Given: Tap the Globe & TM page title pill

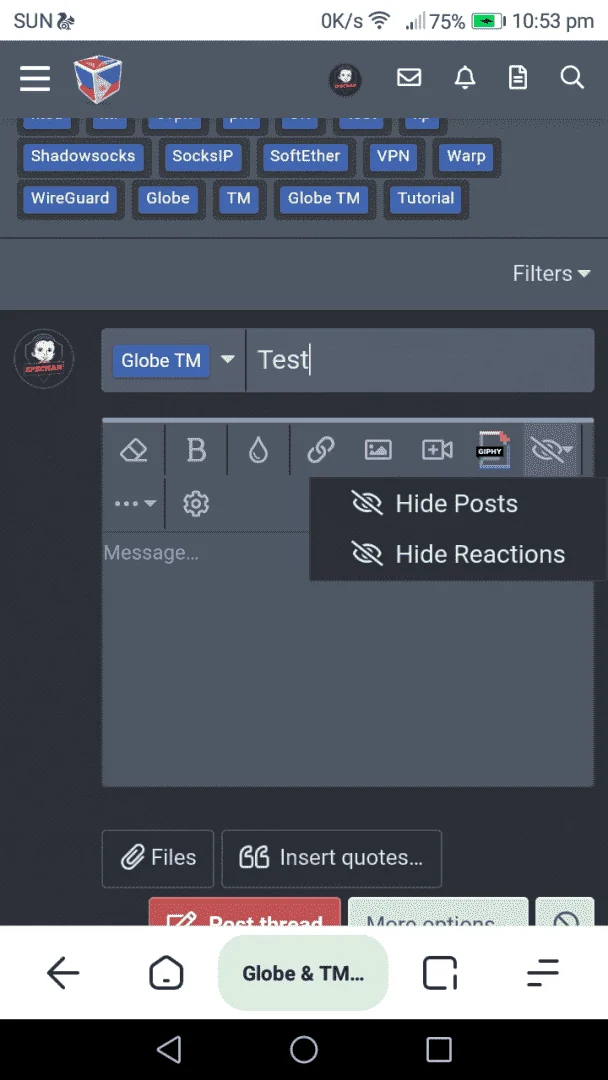Looking at the screenshot, I should tap(303, 973).
